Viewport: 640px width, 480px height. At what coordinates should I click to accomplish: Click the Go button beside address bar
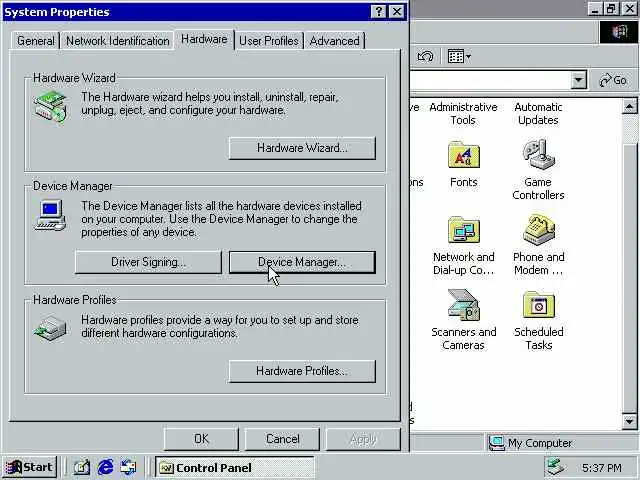coord(613,80)
